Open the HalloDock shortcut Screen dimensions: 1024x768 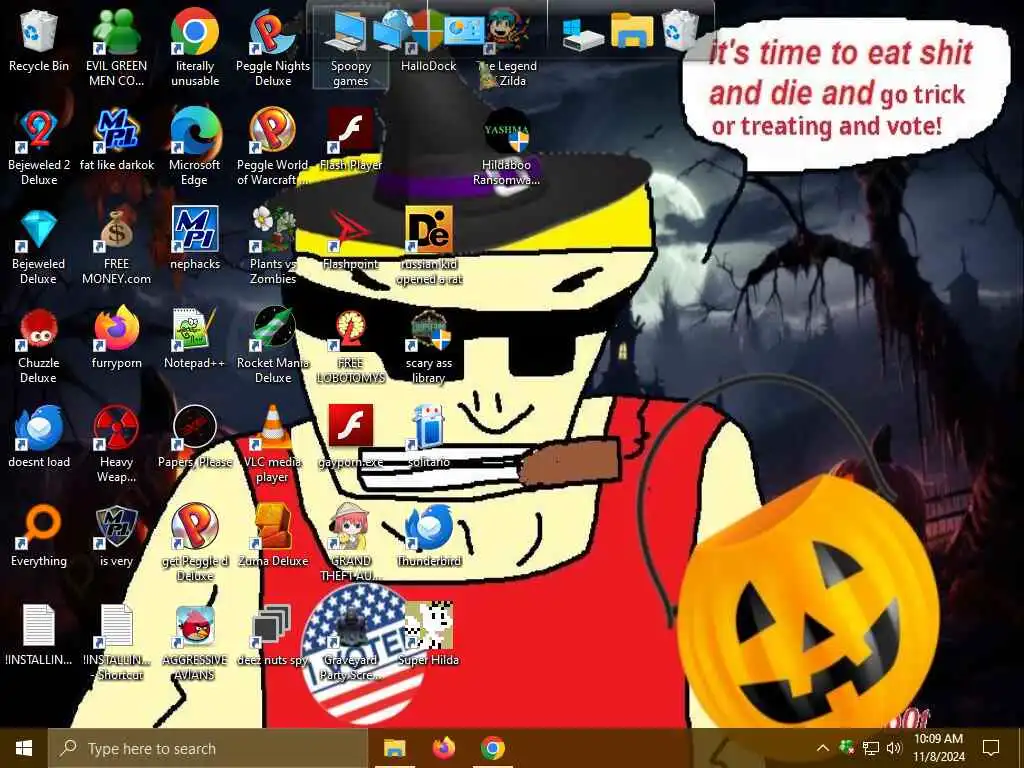428,39
